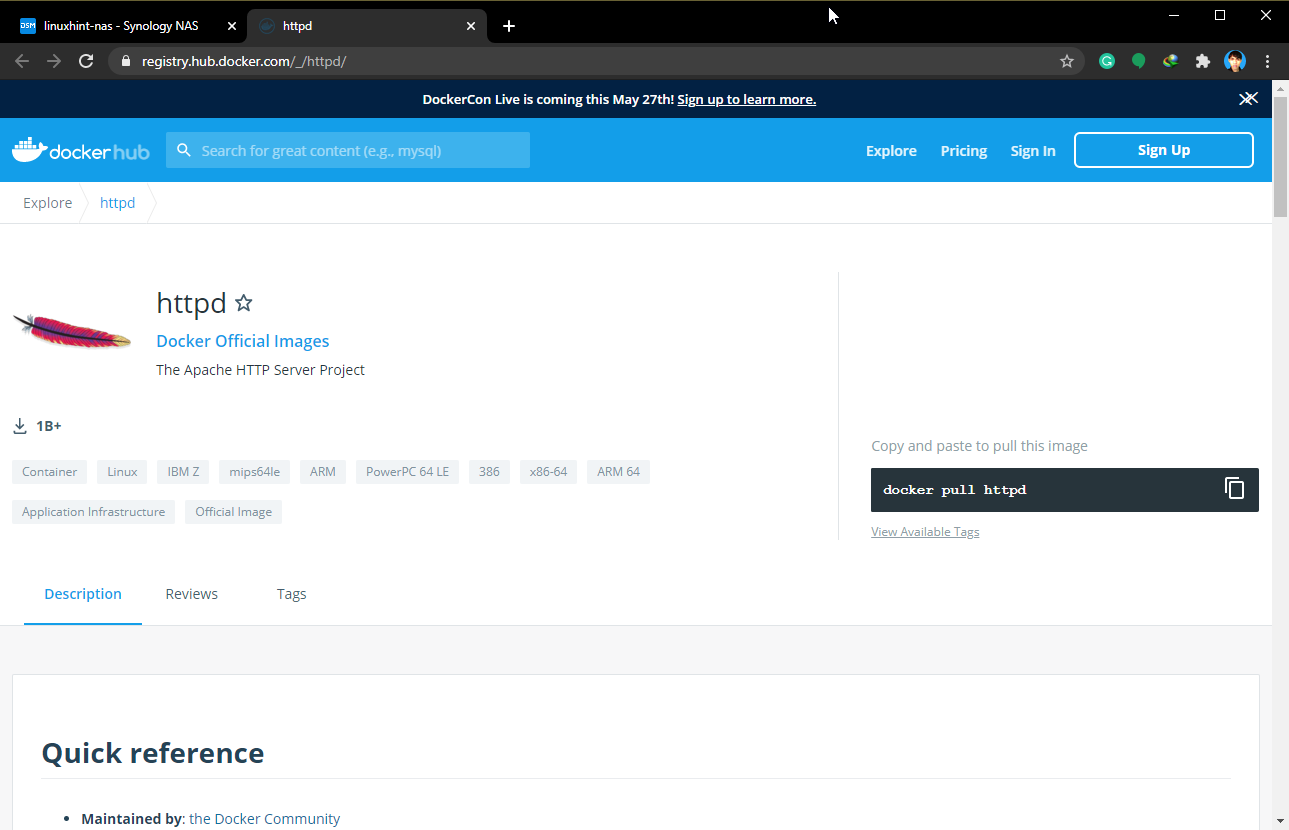Click the Sign Up button
The height and width of the screenshot is (830, 1289).
pyautogui.click(x=1164, y=150)
